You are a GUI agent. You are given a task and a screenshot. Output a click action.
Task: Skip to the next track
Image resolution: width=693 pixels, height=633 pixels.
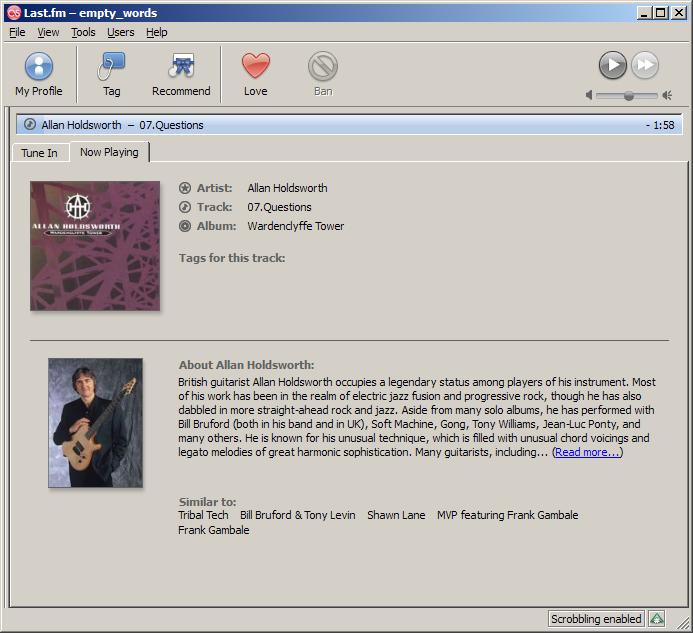[x=645, y=65]
